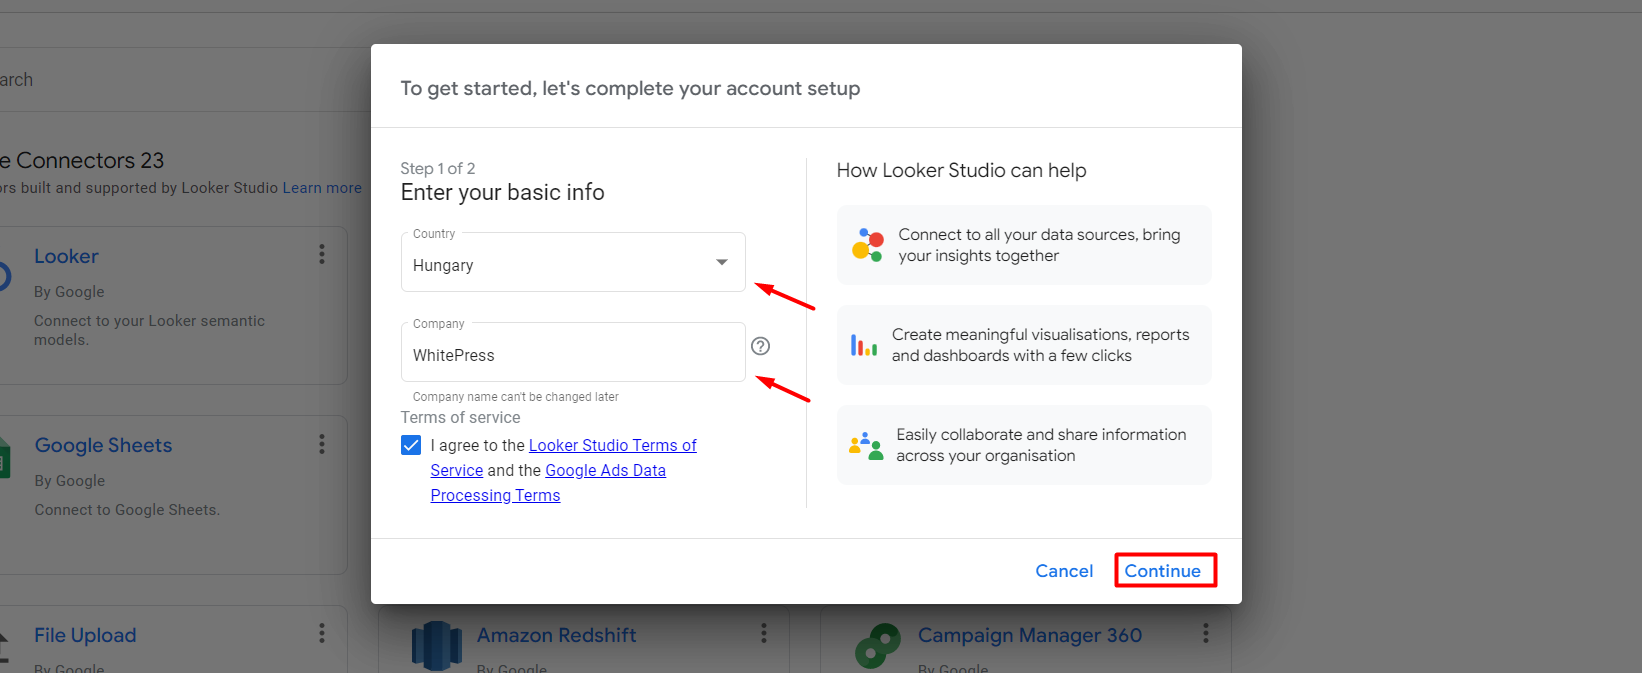Select the Looker connector title

point(66,256)
